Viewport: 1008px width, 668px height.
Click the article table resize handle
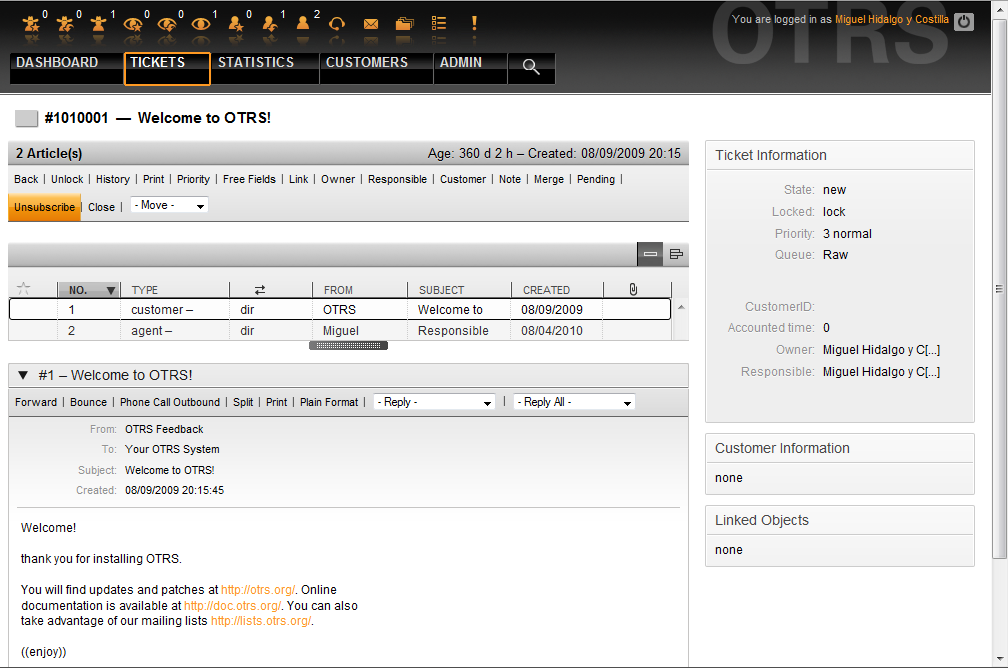pyautogui.click(x=348, y=345)
